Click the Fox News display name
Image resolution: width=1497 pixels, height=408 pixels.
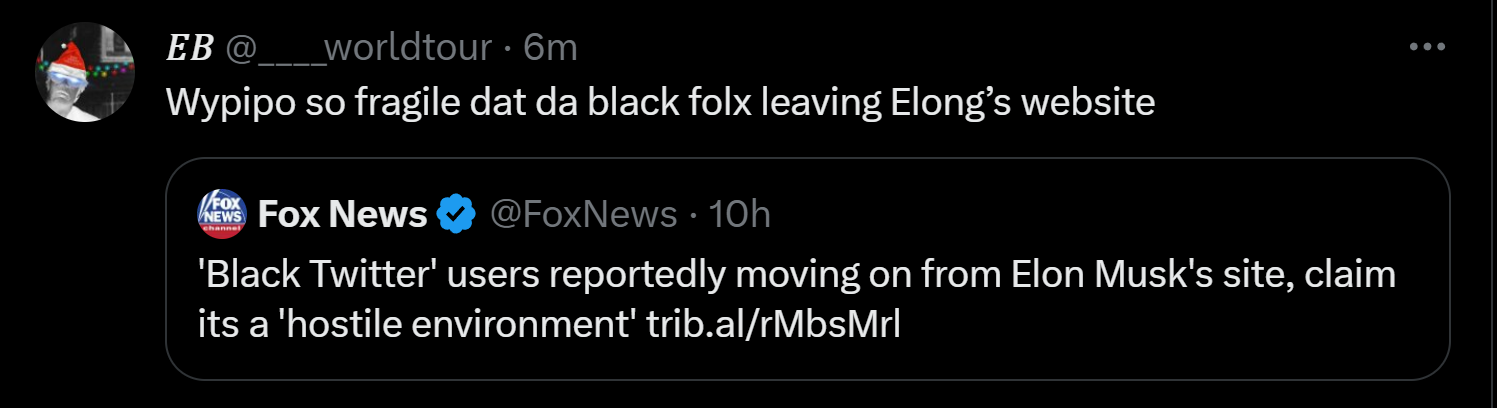(342, 214)
